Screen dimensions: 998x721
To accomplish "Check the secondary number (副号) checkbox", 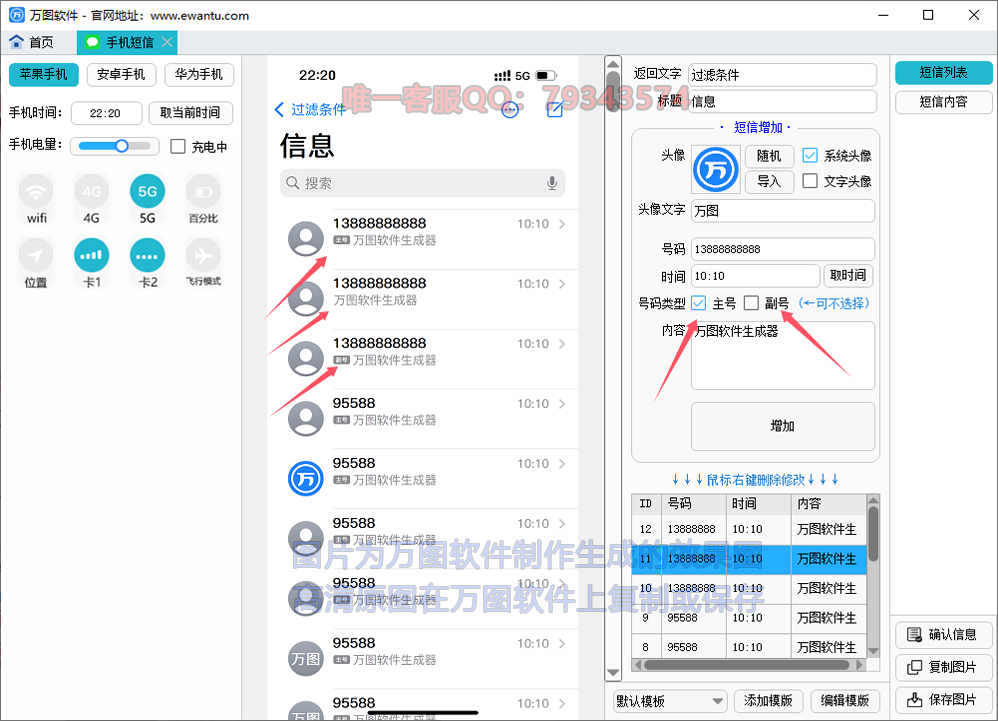I will click(751, 303).
